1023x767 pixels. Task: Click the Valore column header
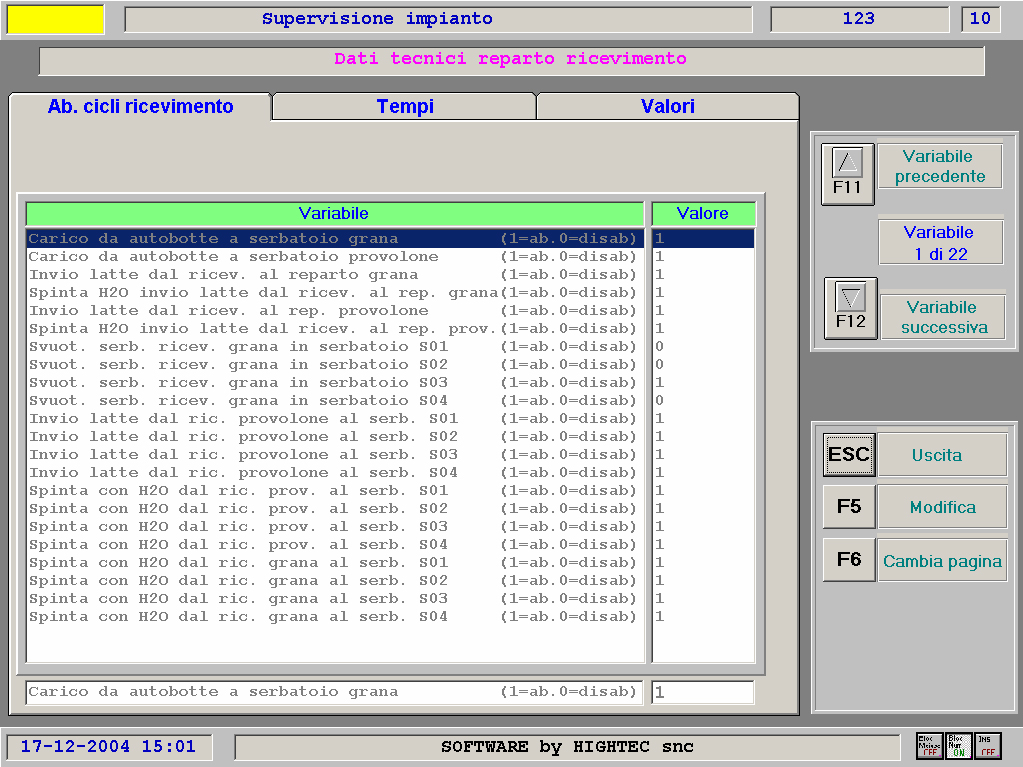703,213
